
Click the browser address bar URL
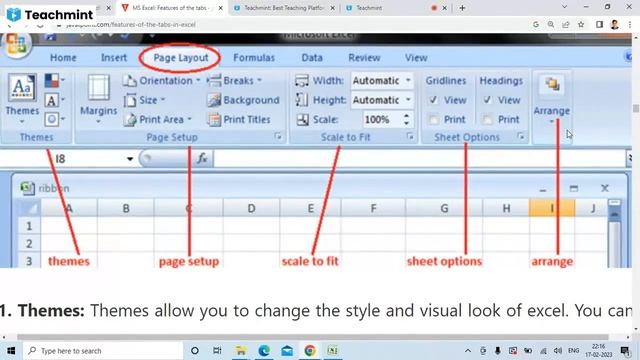(131, 24)
